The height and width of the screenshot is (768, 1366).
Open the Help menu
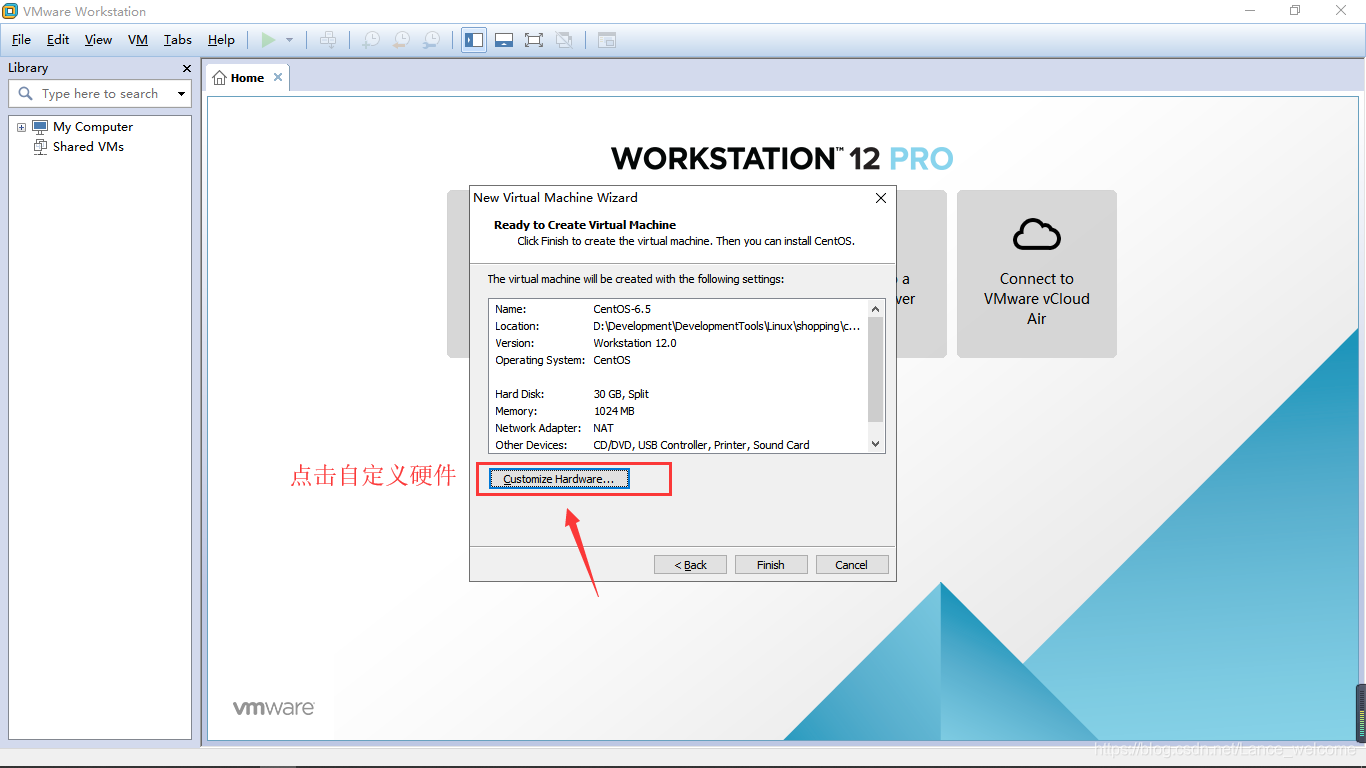coord(221,40)
